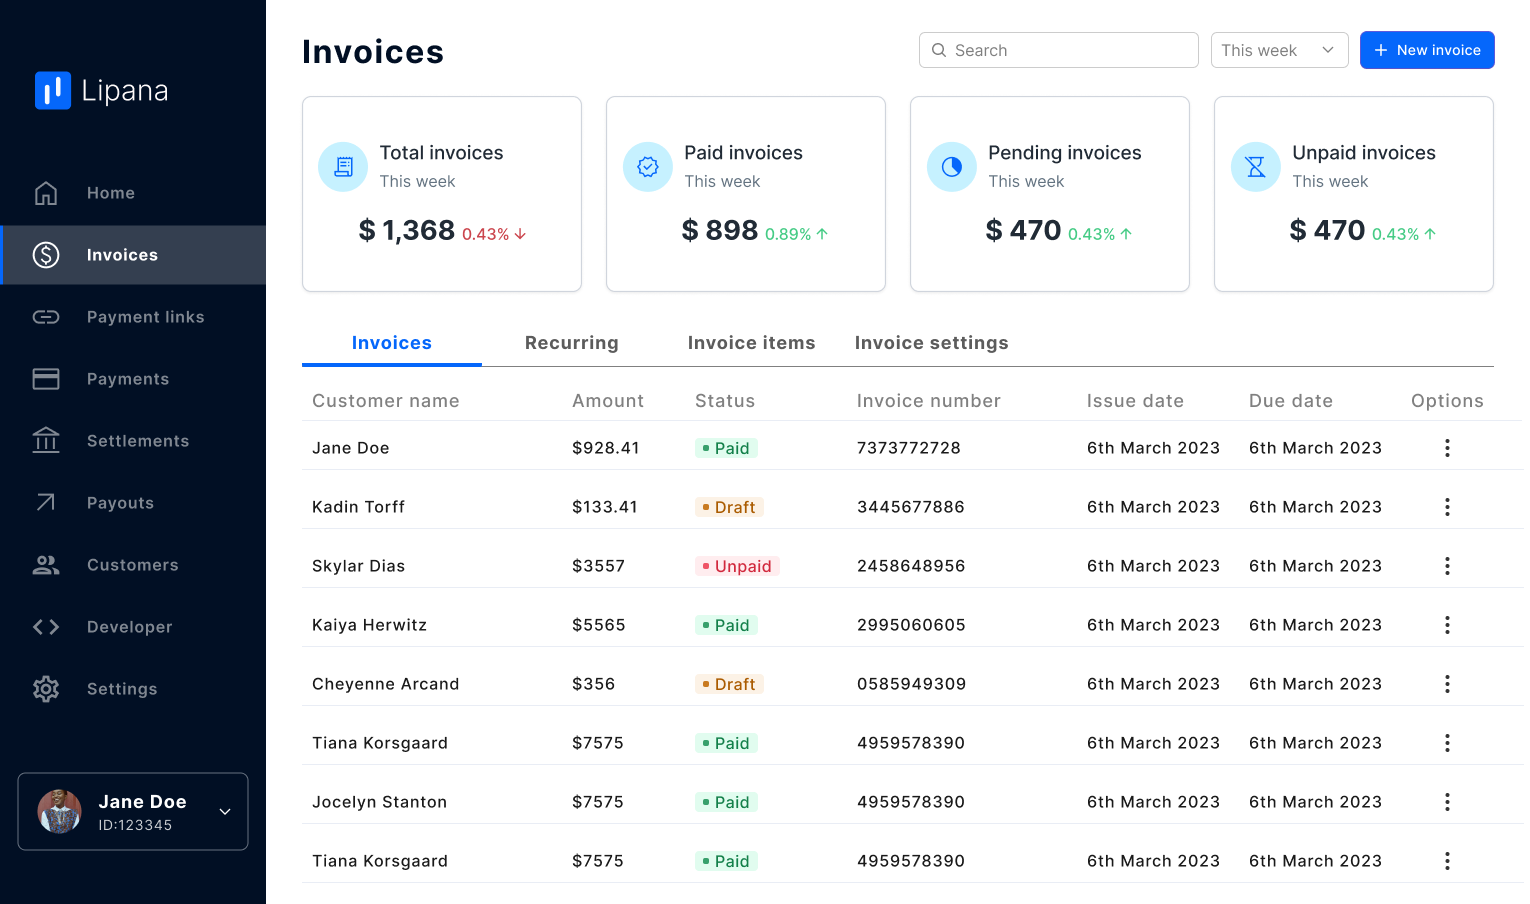Click the New invoice button
The image size is (1530, 904).
click(1426, 50)
